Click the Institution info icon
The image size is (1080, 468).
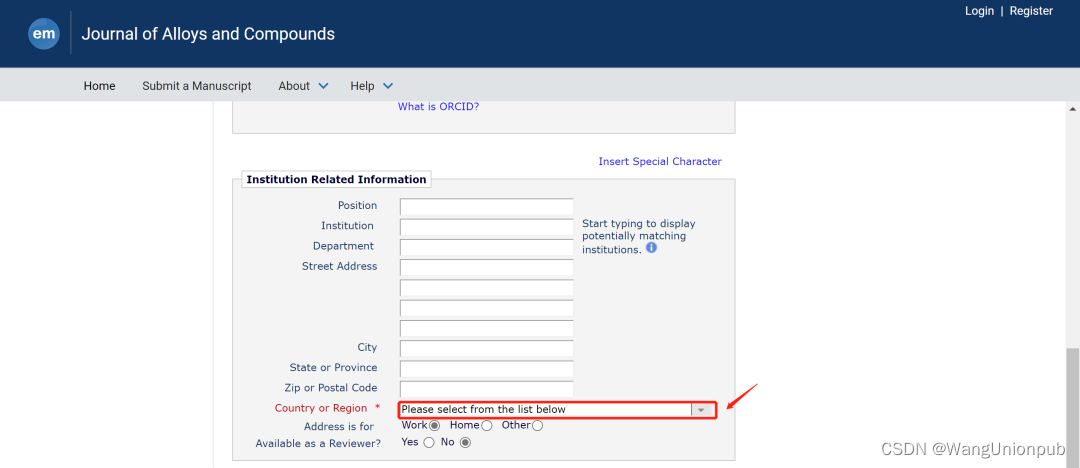(x=651, y=247)
